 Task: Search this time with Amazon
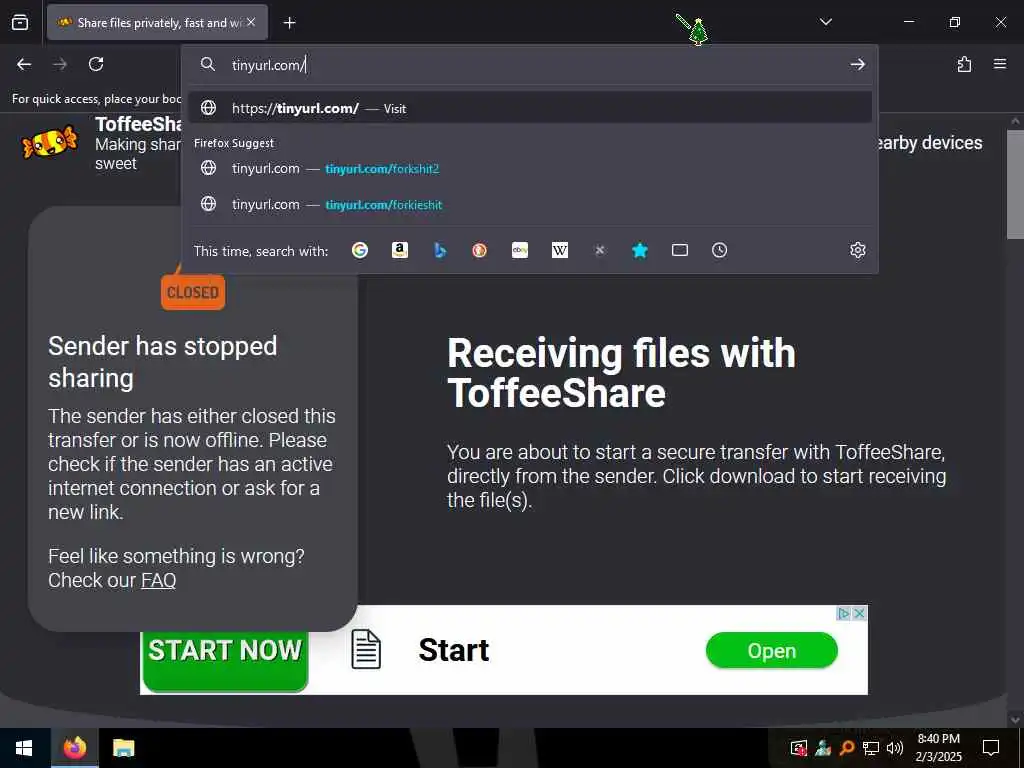tap(400, 250)
